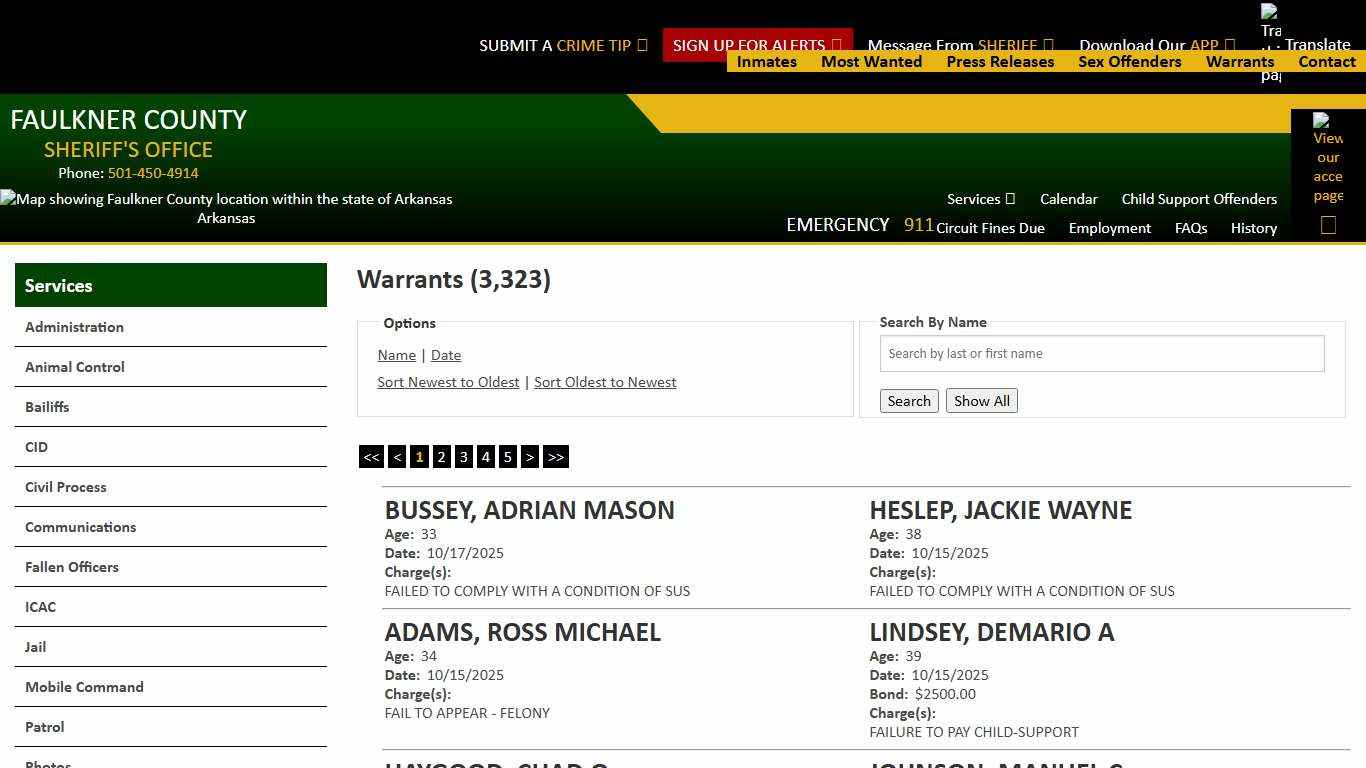The image size is (1366, 768).
Task: Go back with < previous page arrow
Action: pos(397,457)
